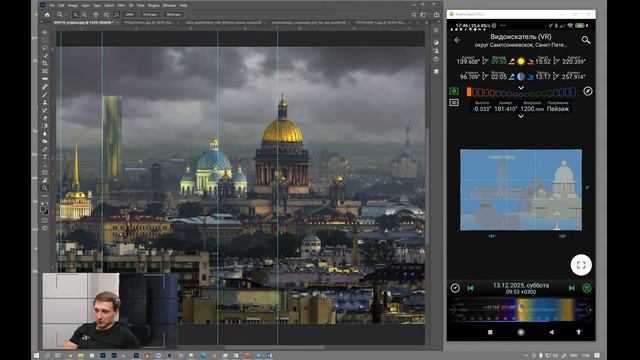Toggle the green calendar icon by date
This screenshot has width=640, height=360.
[x=587, y=288]
